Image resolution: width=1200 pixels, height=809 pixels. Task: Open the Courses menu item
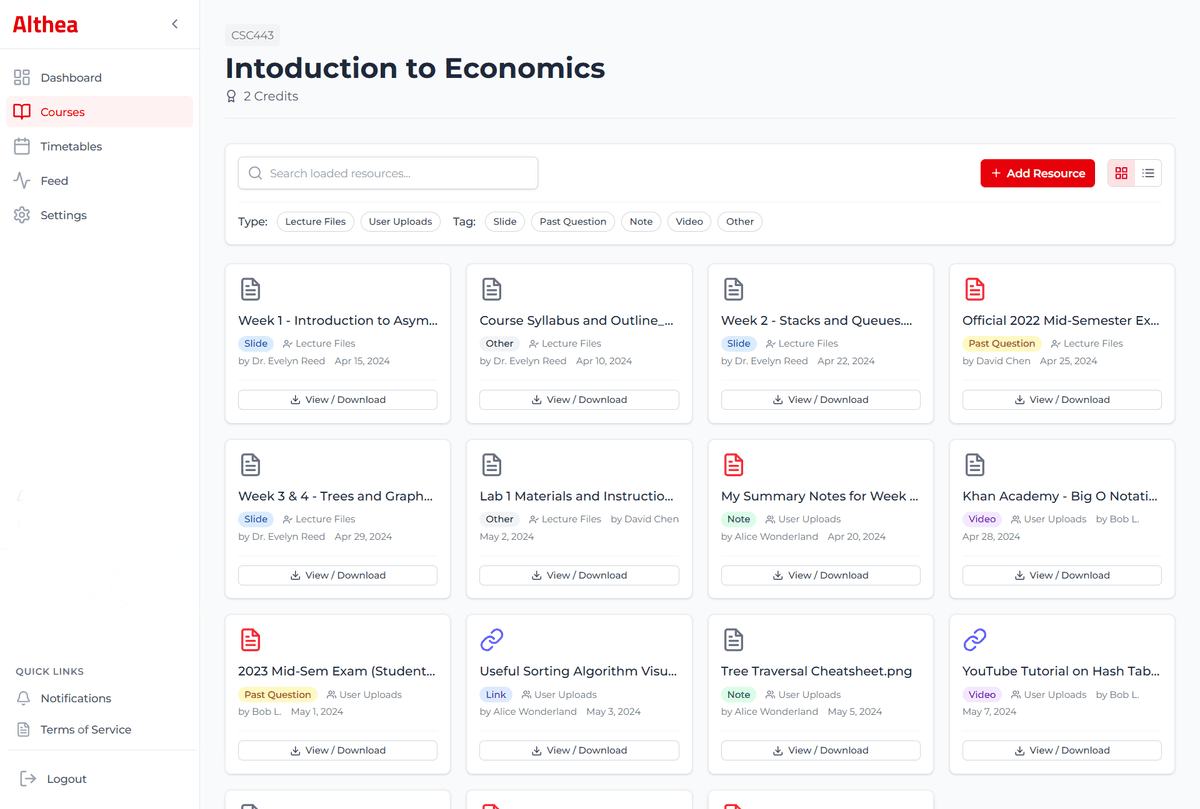62,112
